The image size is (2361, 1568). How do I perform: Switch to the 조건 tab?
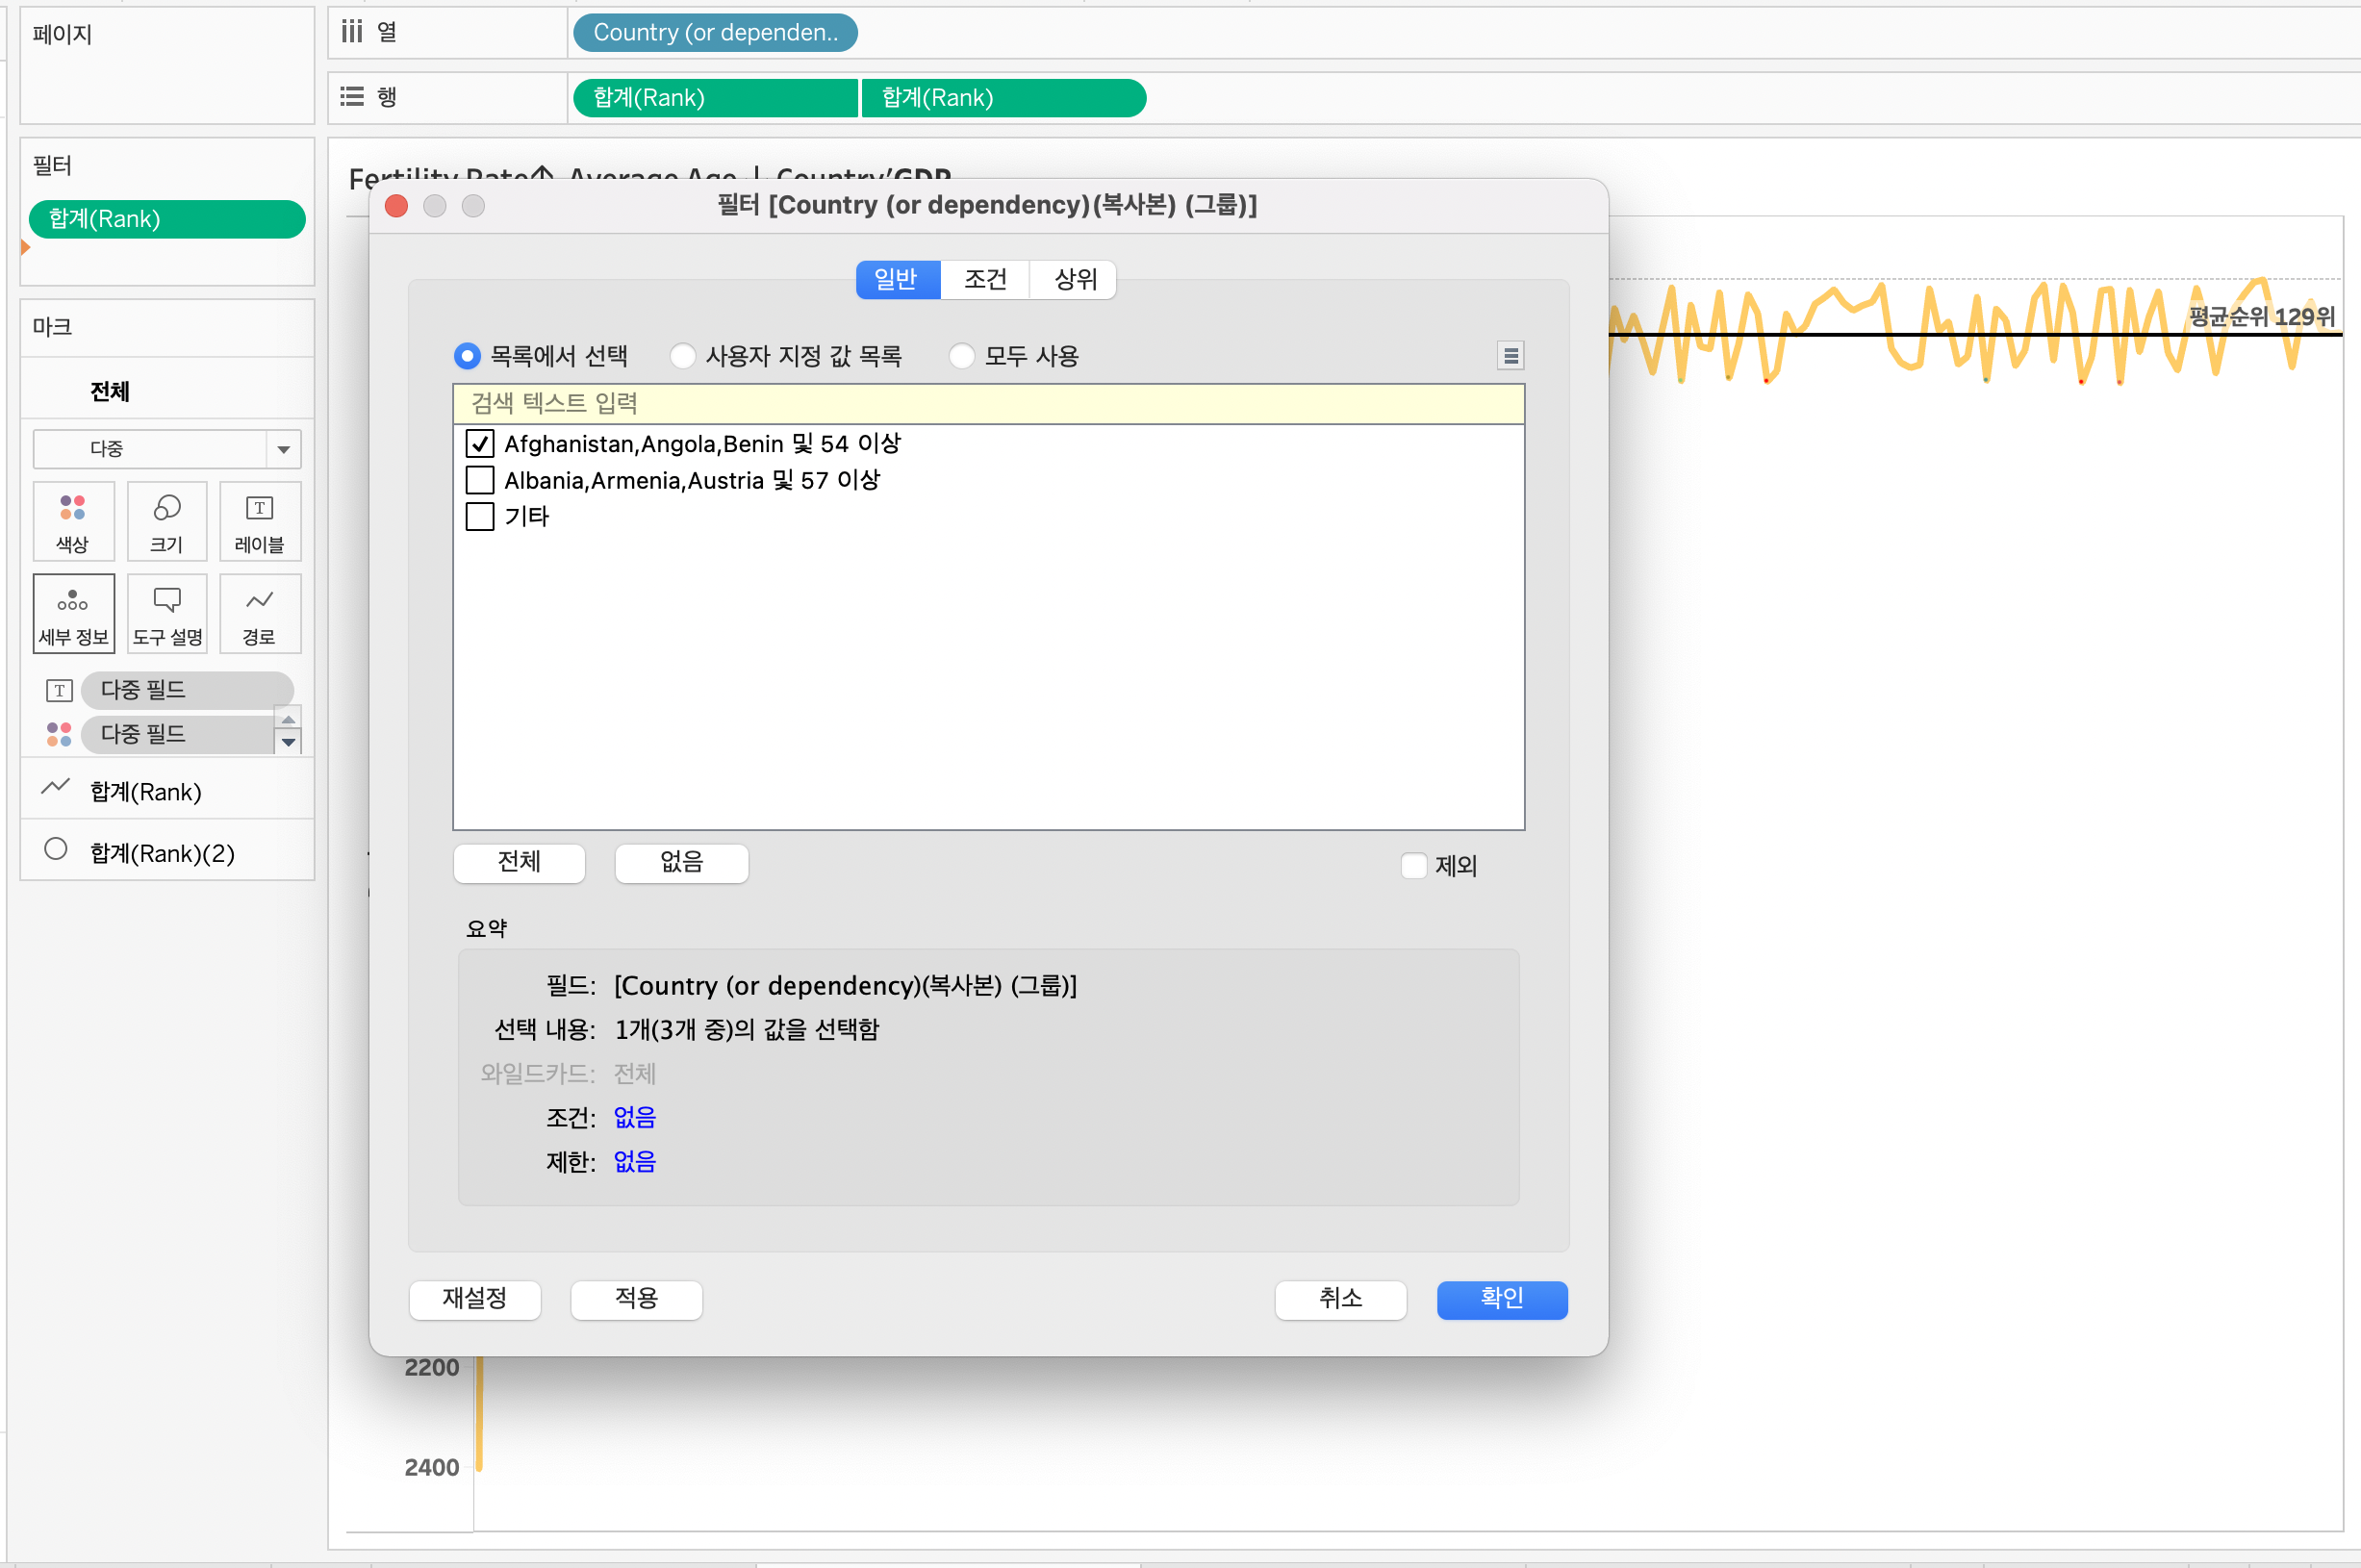pos(984,279)
